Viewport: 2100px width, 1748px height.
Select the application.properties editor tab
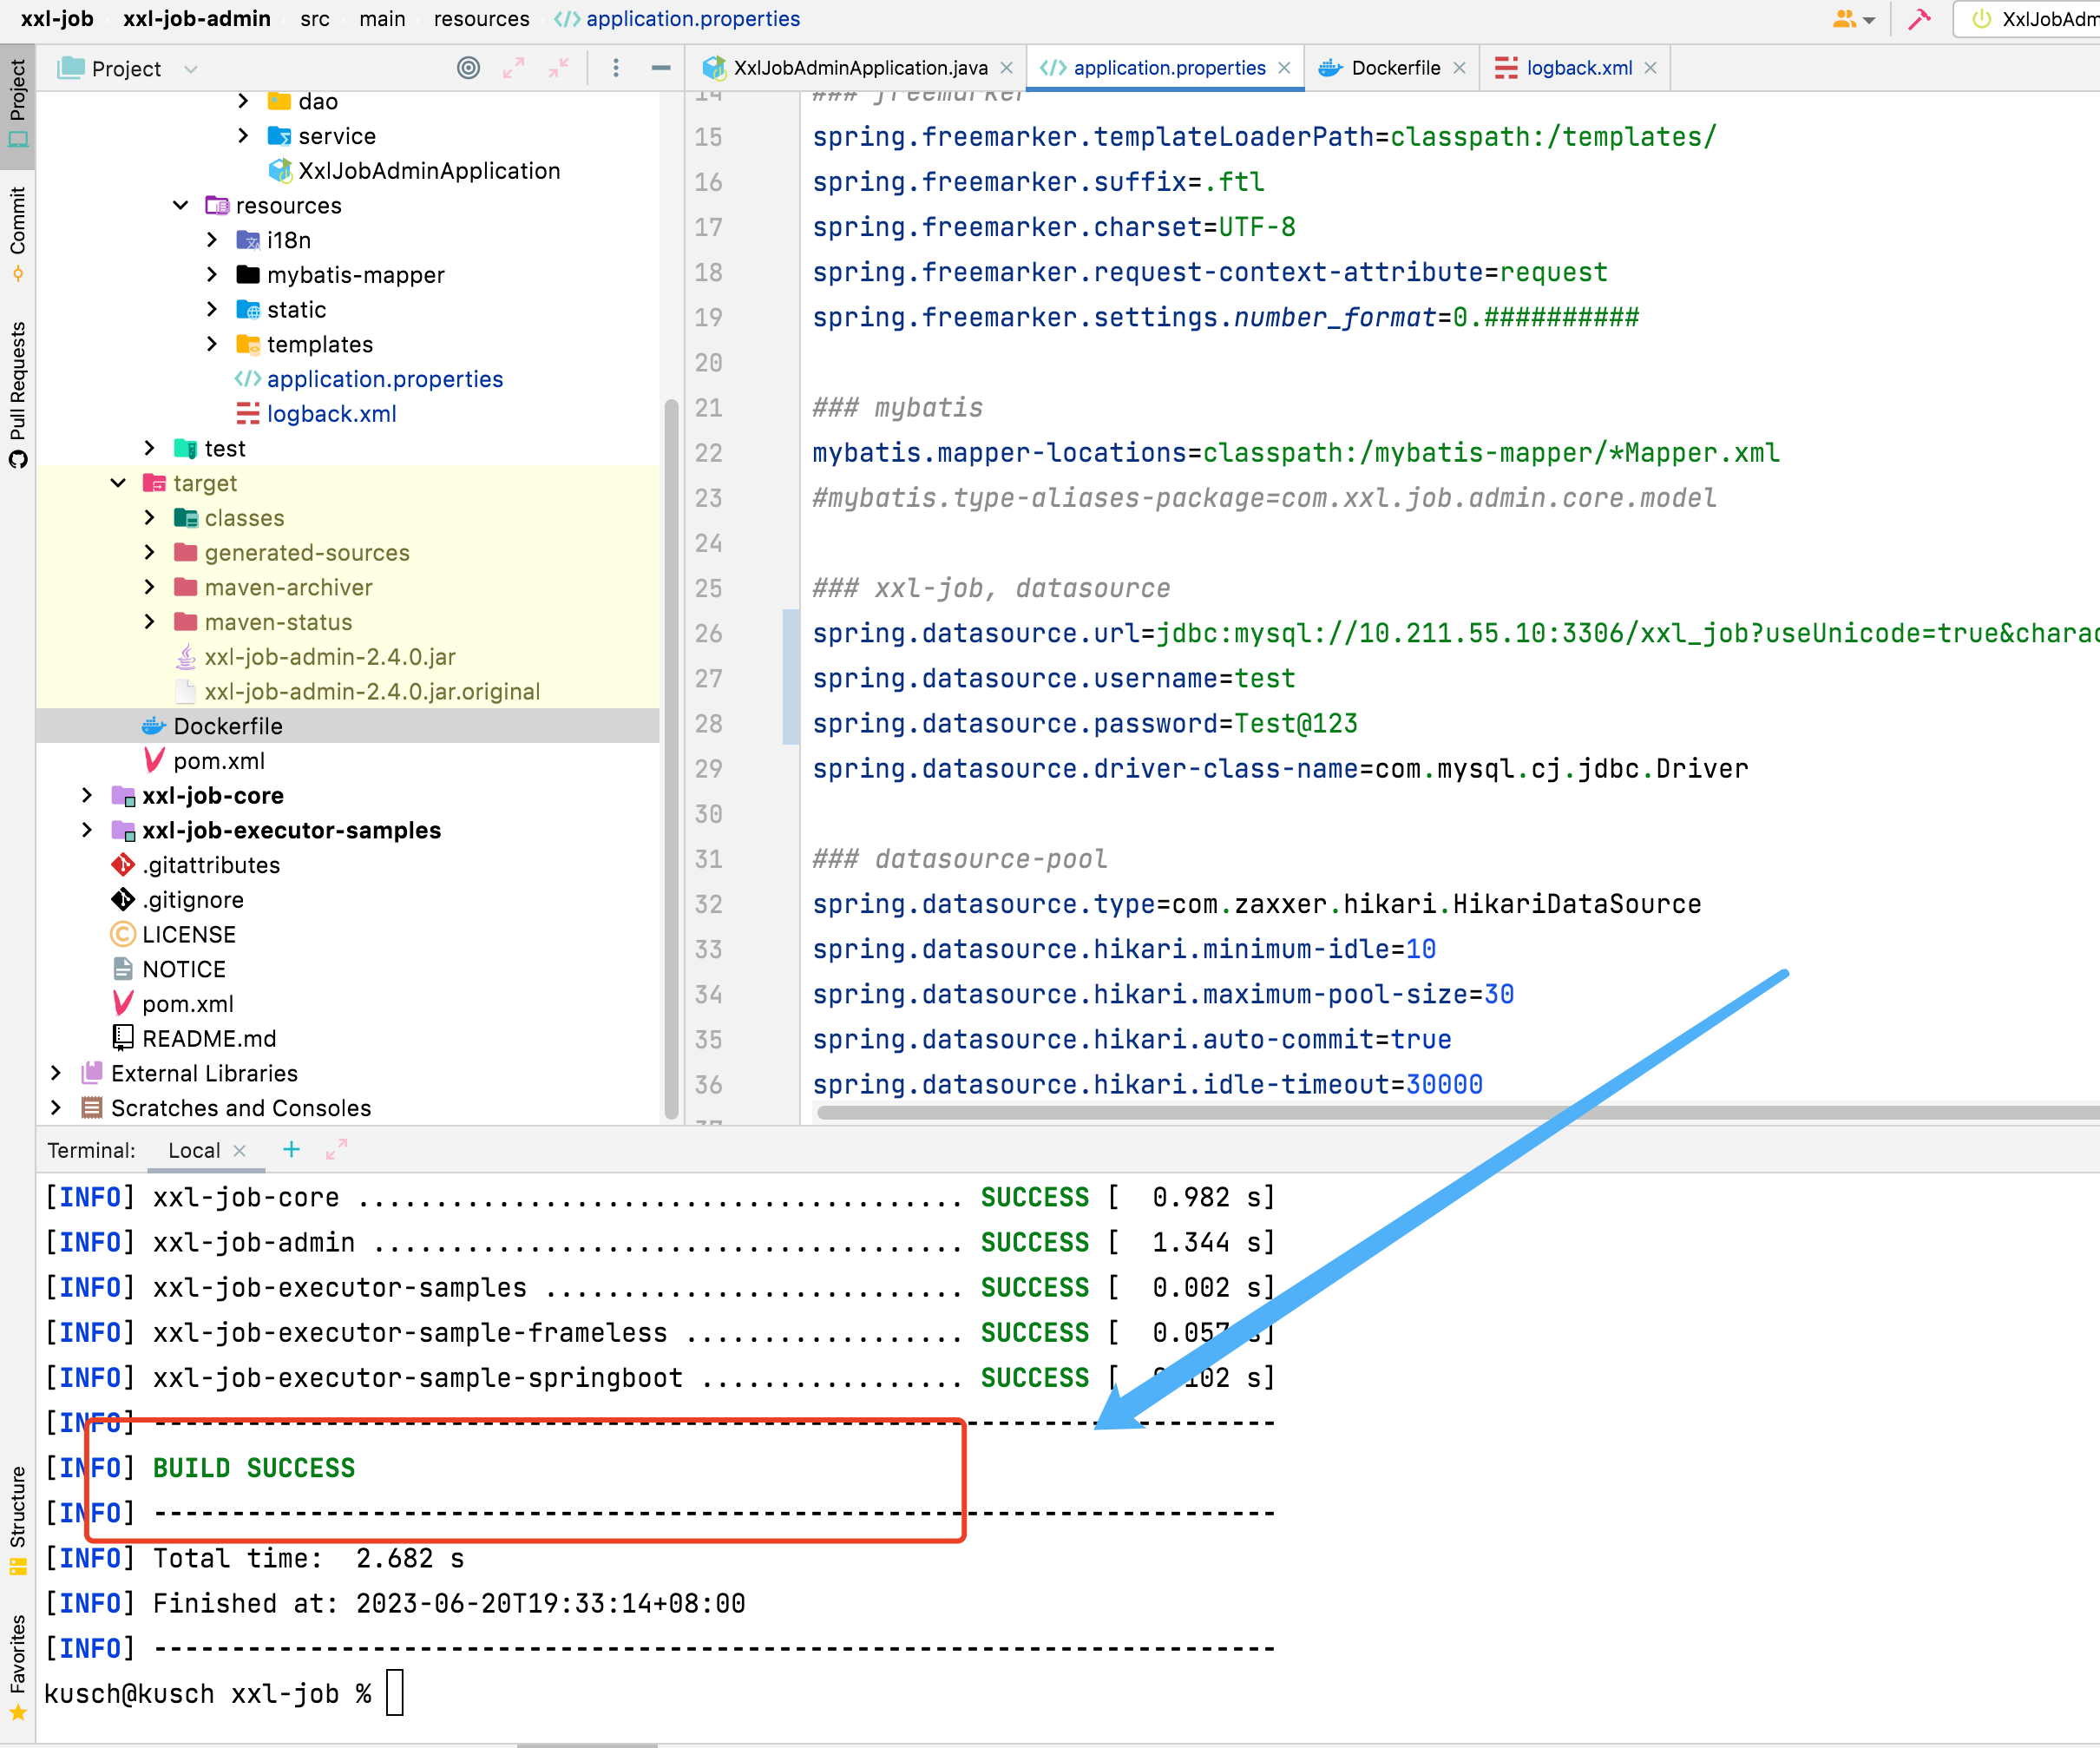(x=1166, y=68)
